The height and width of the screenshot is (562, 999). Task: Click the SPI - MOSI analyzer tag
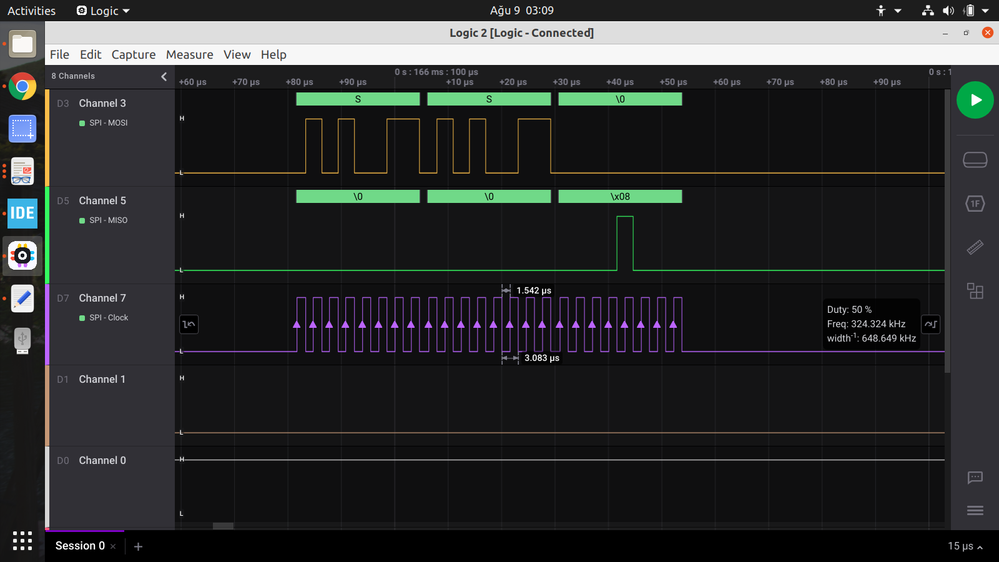[x=103, y=123]
